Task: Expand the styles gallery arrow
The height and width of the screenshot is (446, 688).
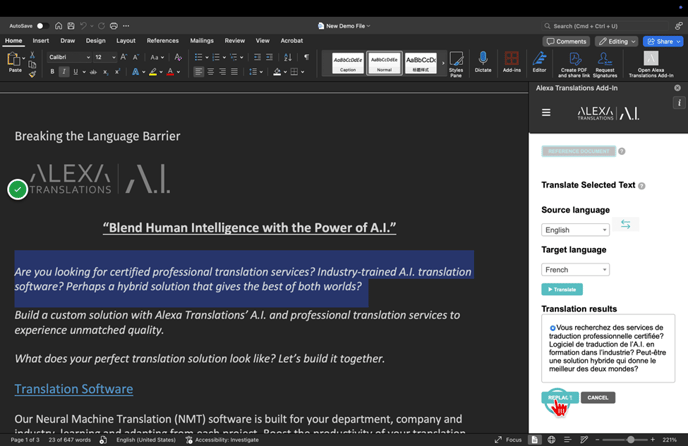Action: pos(443,63)
